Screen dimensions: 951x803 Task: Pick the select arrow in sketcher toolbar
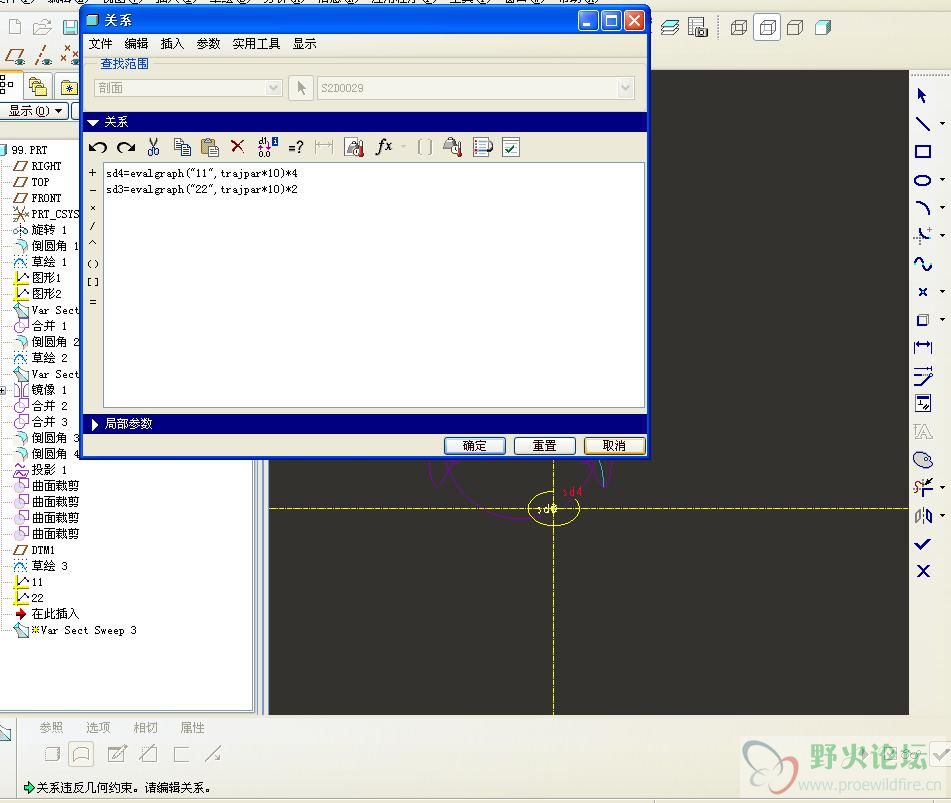point(922,95)
